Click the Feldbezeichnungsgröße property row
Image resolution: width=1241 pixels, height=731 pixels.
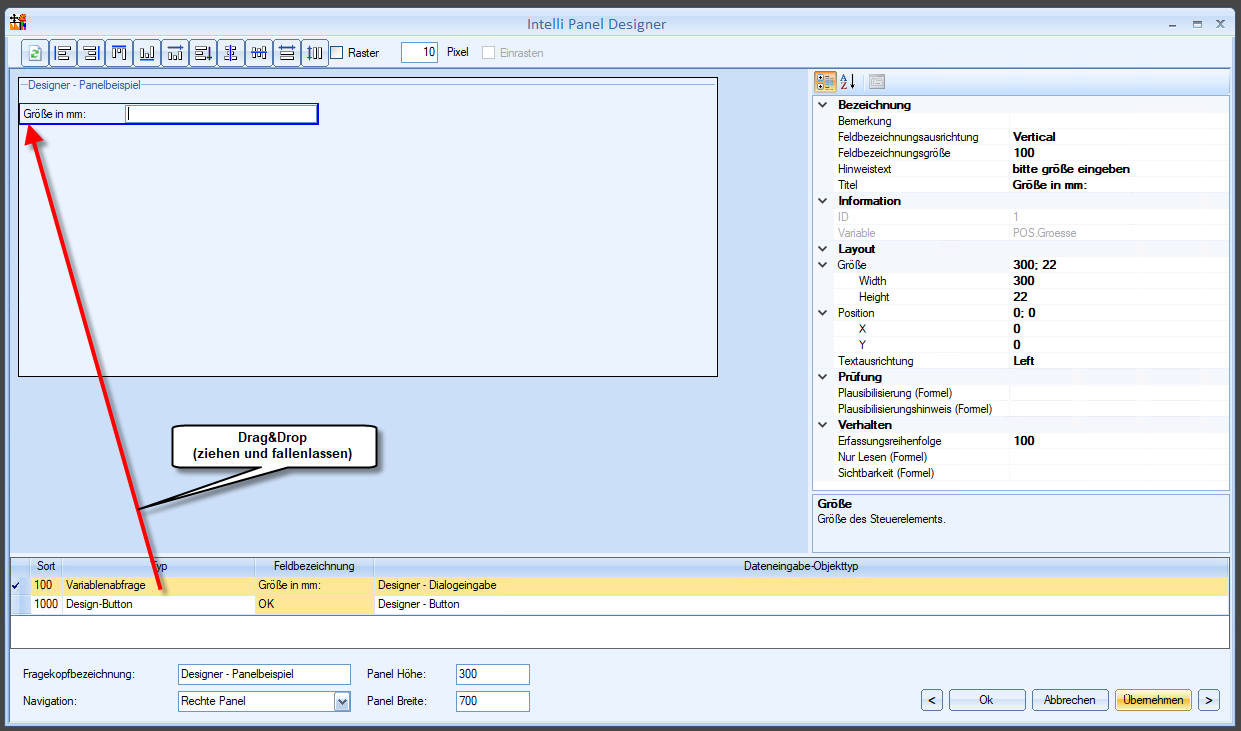coord(1022,153)
